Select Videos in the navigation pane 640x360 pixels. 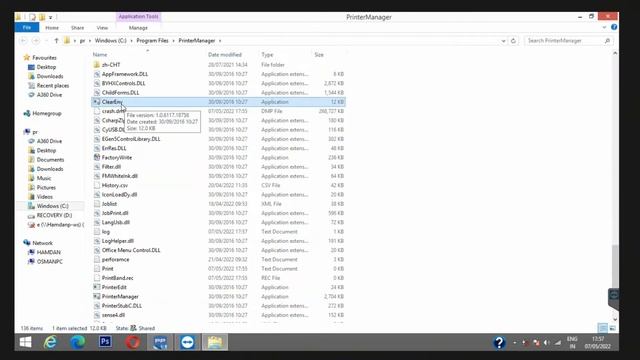(44, 197)
